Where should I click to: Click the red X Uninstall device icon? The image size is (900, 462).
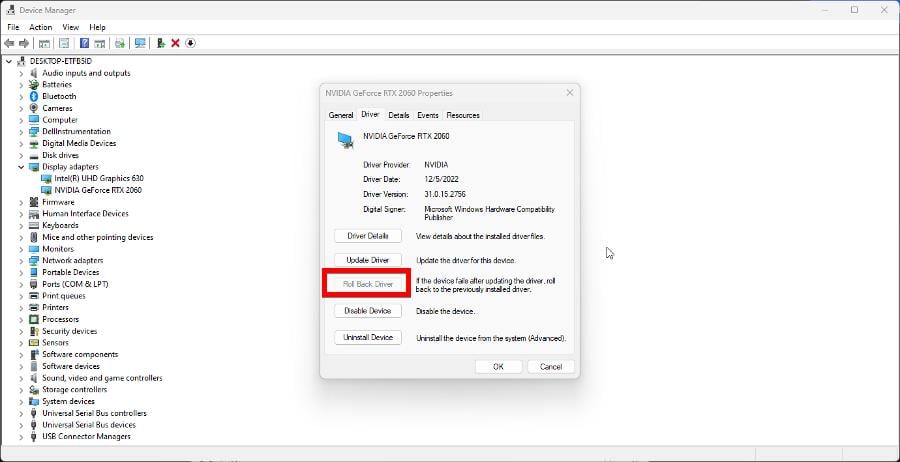(176, 43)
